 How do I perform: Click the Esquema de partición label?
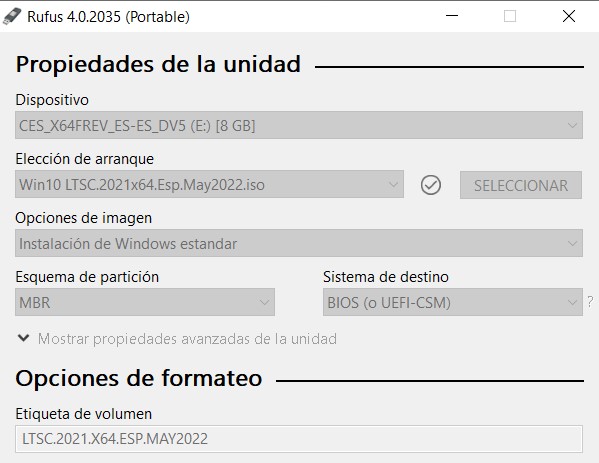point(87,277)
